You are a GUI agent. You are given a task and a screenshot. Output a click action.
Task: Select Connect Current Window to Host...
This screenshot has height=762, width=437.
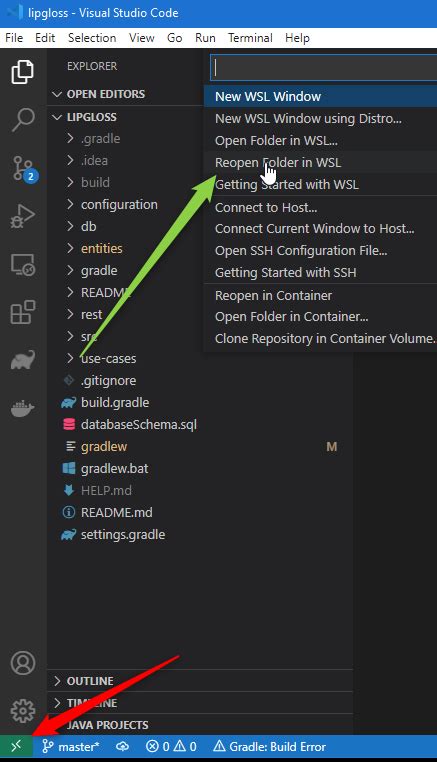click(x=320, y=228)
